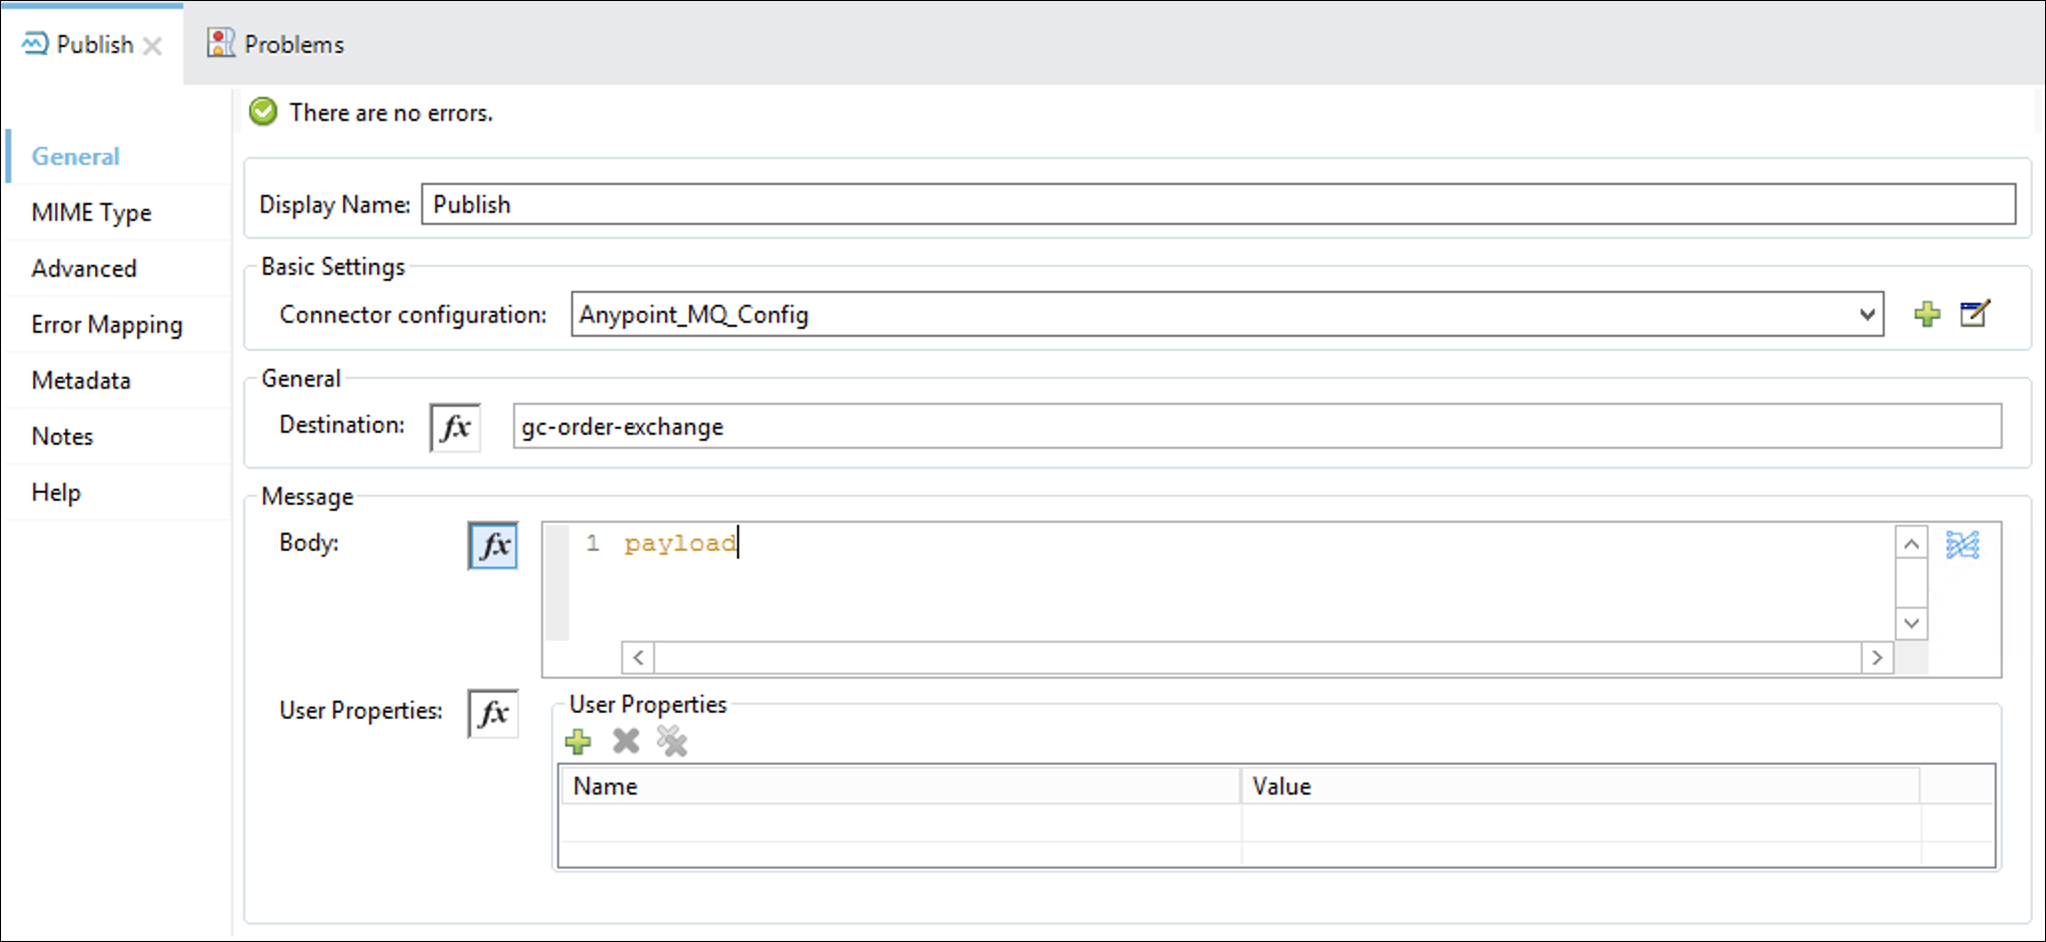Click the Destination field gc-order-exchange
Screen dimensions: 2046x942
point(1257,426)
